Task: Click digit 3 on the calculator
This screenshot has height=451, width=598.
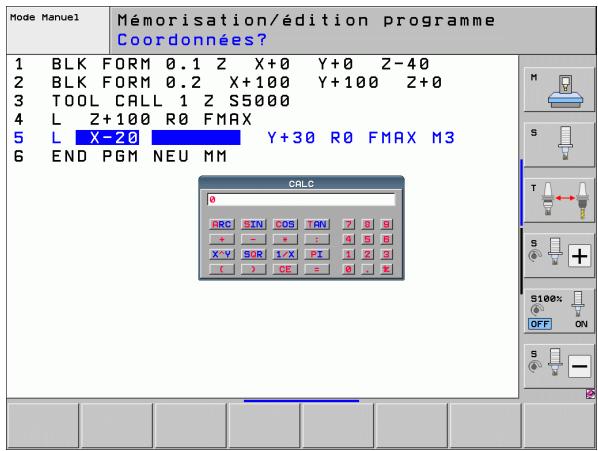Action: (x=386, y=254)
